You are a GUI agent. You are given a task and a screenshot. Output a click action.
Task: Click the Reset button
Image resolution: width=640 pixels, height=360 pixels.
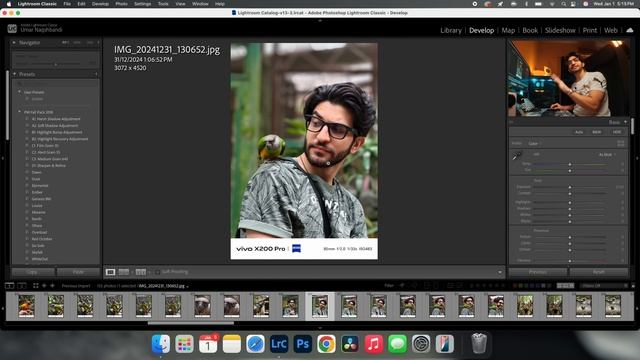click(599, 272)
